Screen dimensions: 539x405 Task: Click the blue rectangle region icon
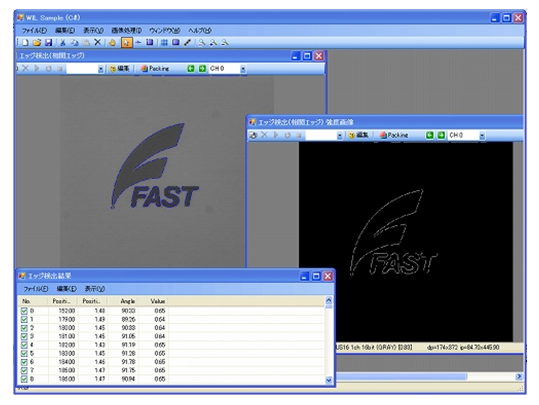pos(176,43)
